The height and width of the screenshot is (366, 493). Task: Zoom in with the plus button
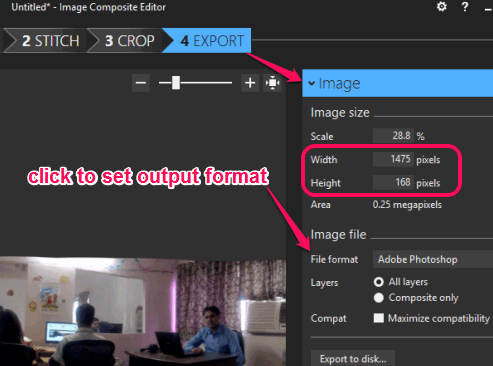(250, 83)
